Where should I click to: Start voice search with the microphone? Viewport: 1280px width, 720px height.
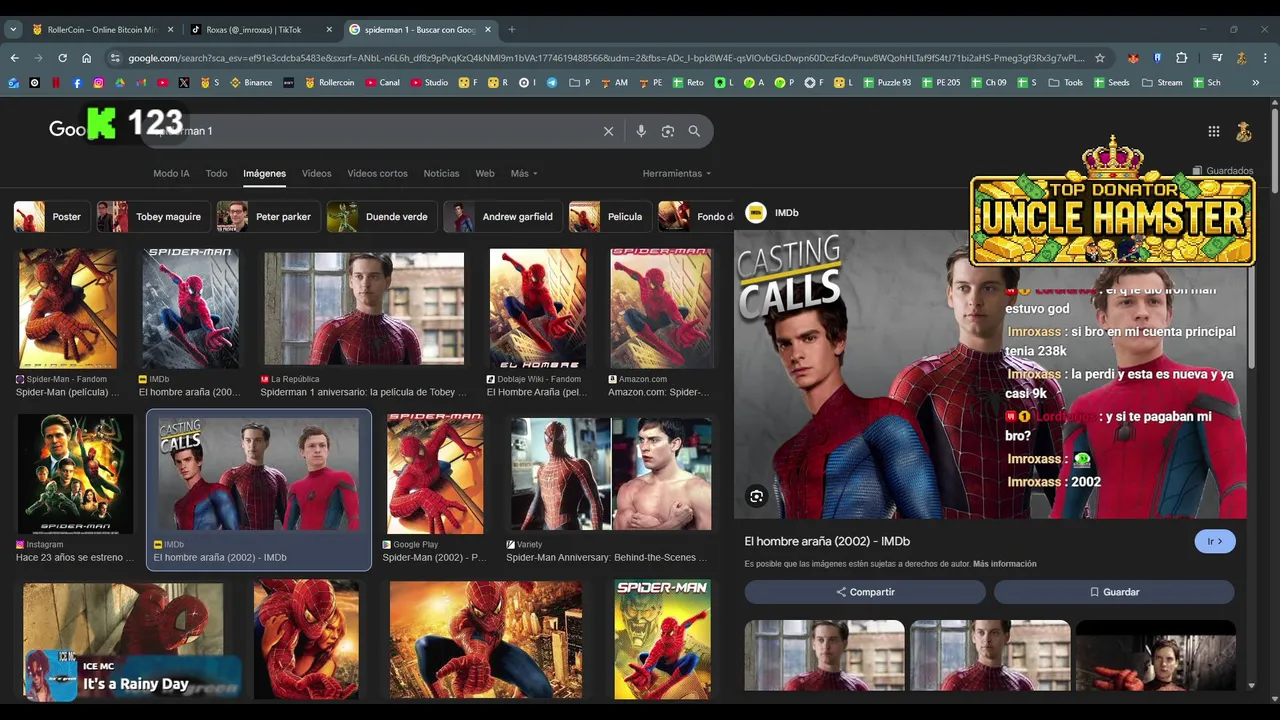click(x=641, y=131)
